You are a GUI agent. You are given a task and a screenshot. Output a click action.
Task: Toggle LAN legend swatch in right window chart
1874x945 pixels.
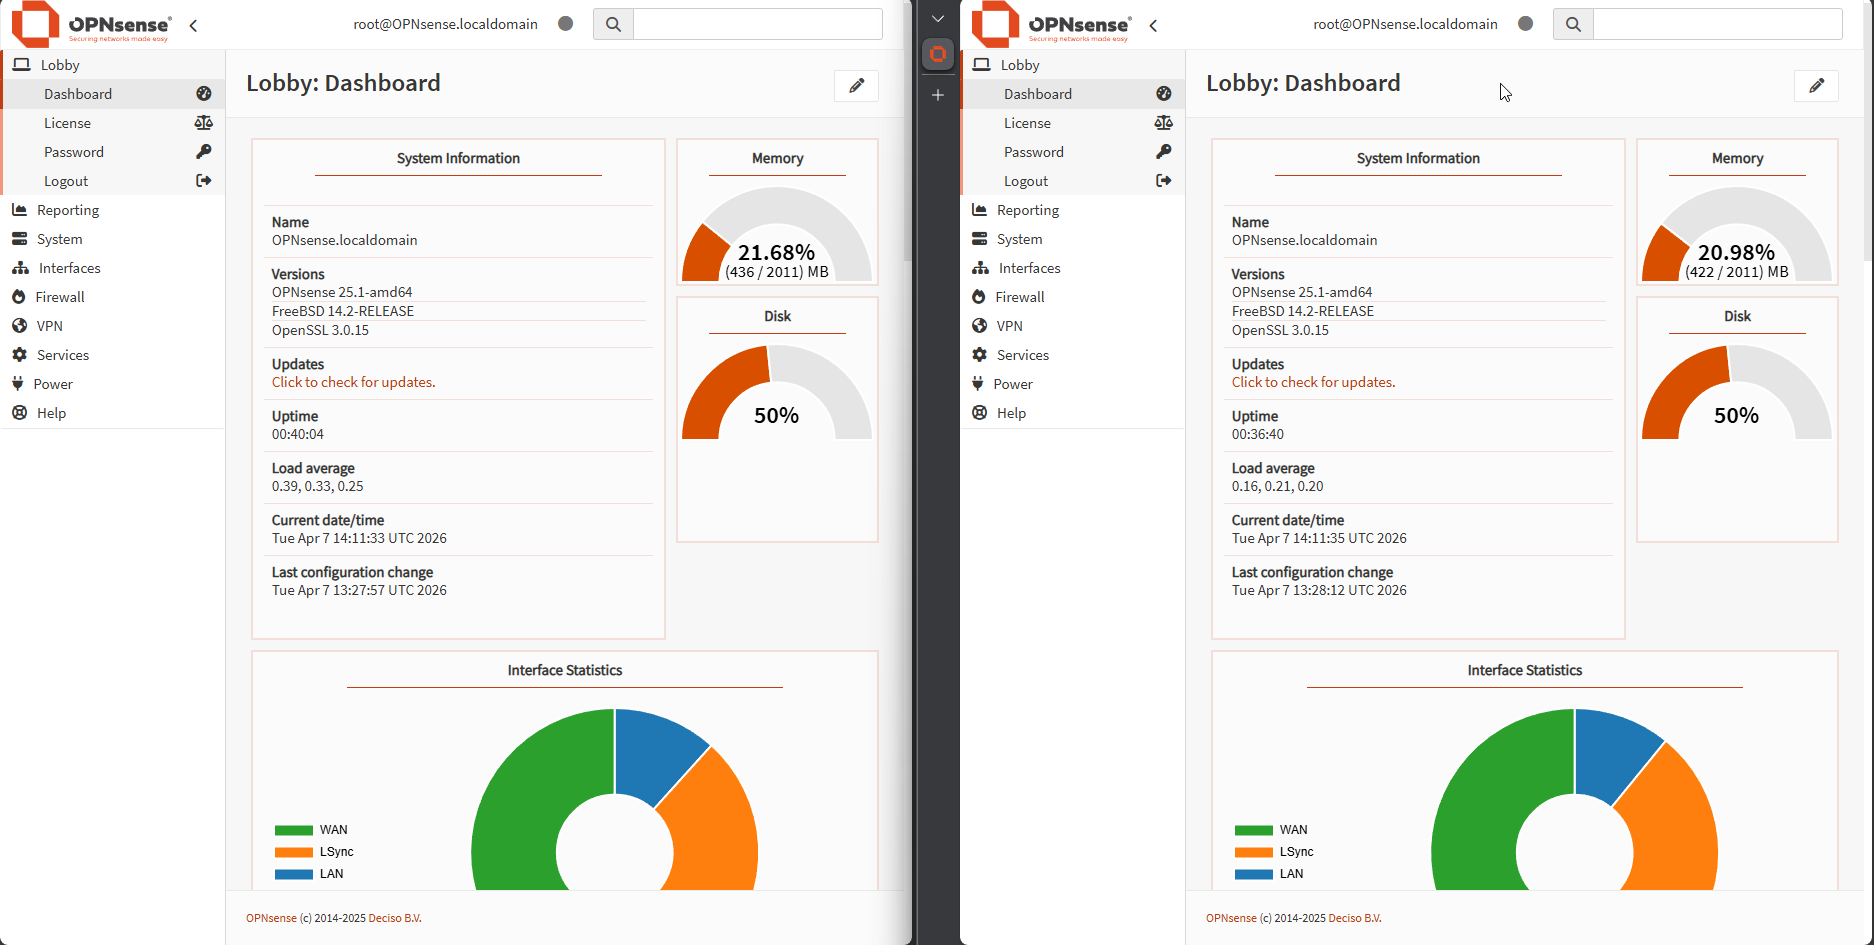pos(1254,874)
